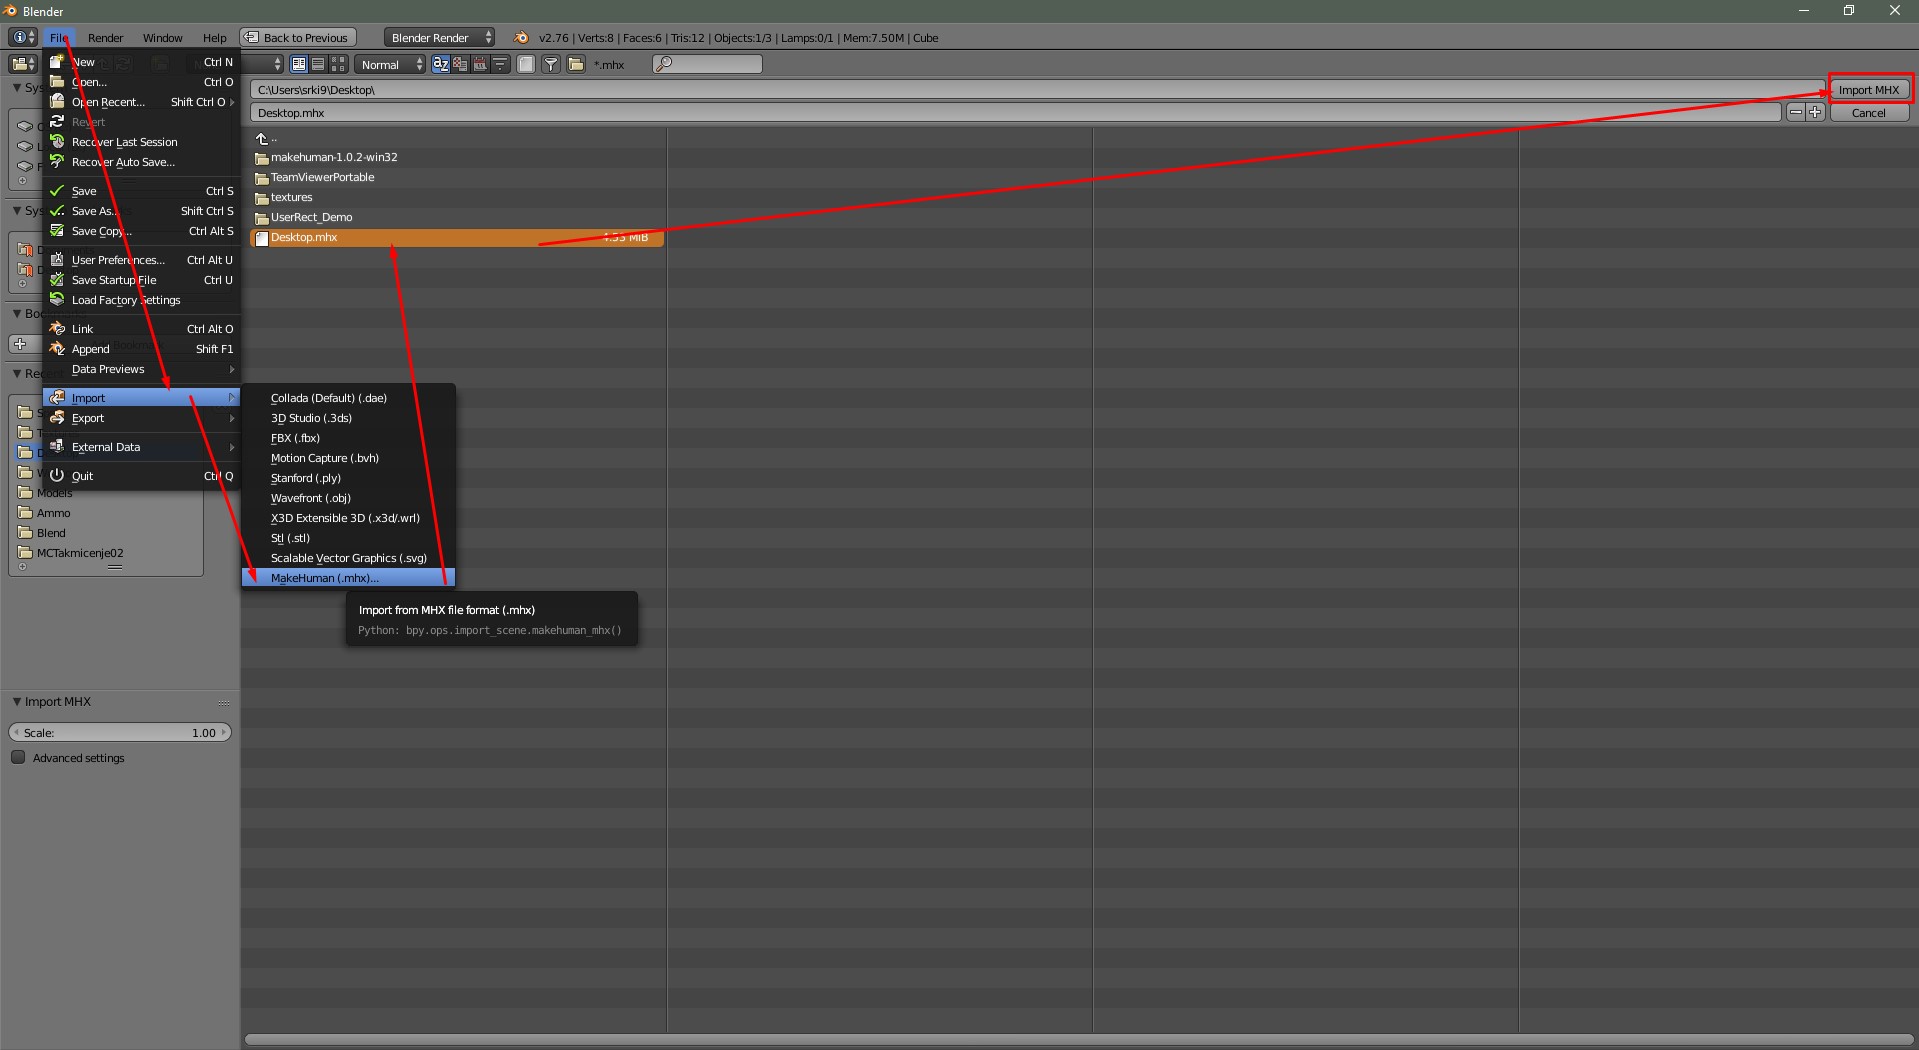
Task: Click the Import MHX button
Action: [x=1869, y=90]
